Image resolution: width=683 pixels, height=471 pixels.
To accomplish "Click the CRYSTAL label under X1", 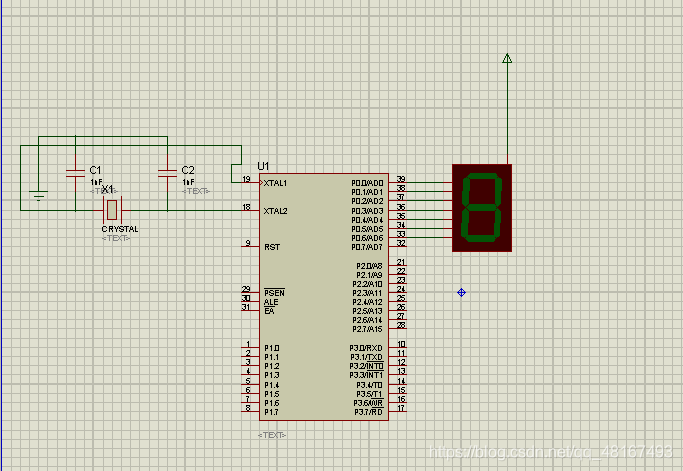I will pyautogui.click(x=120, y=229).
